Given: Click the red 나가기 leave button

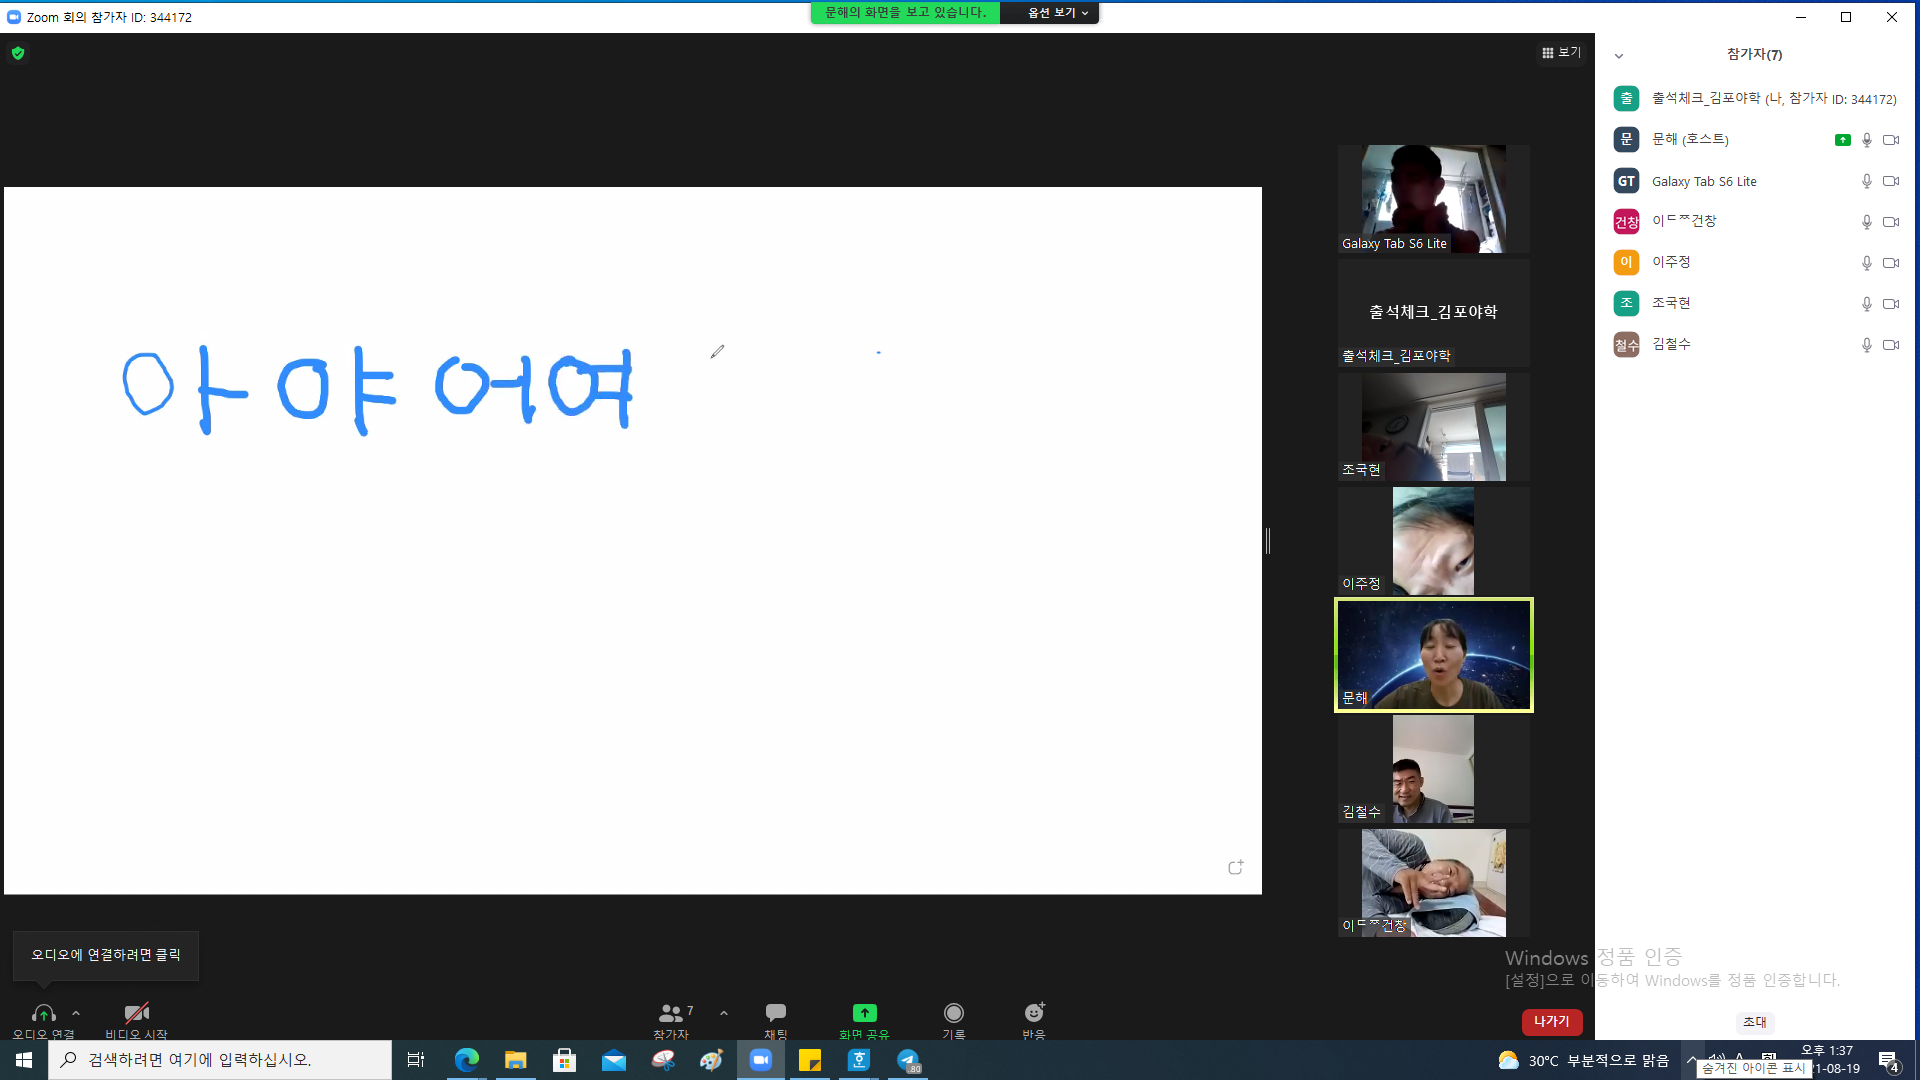Looking at the screenshot, I should pos(1552,1021).
